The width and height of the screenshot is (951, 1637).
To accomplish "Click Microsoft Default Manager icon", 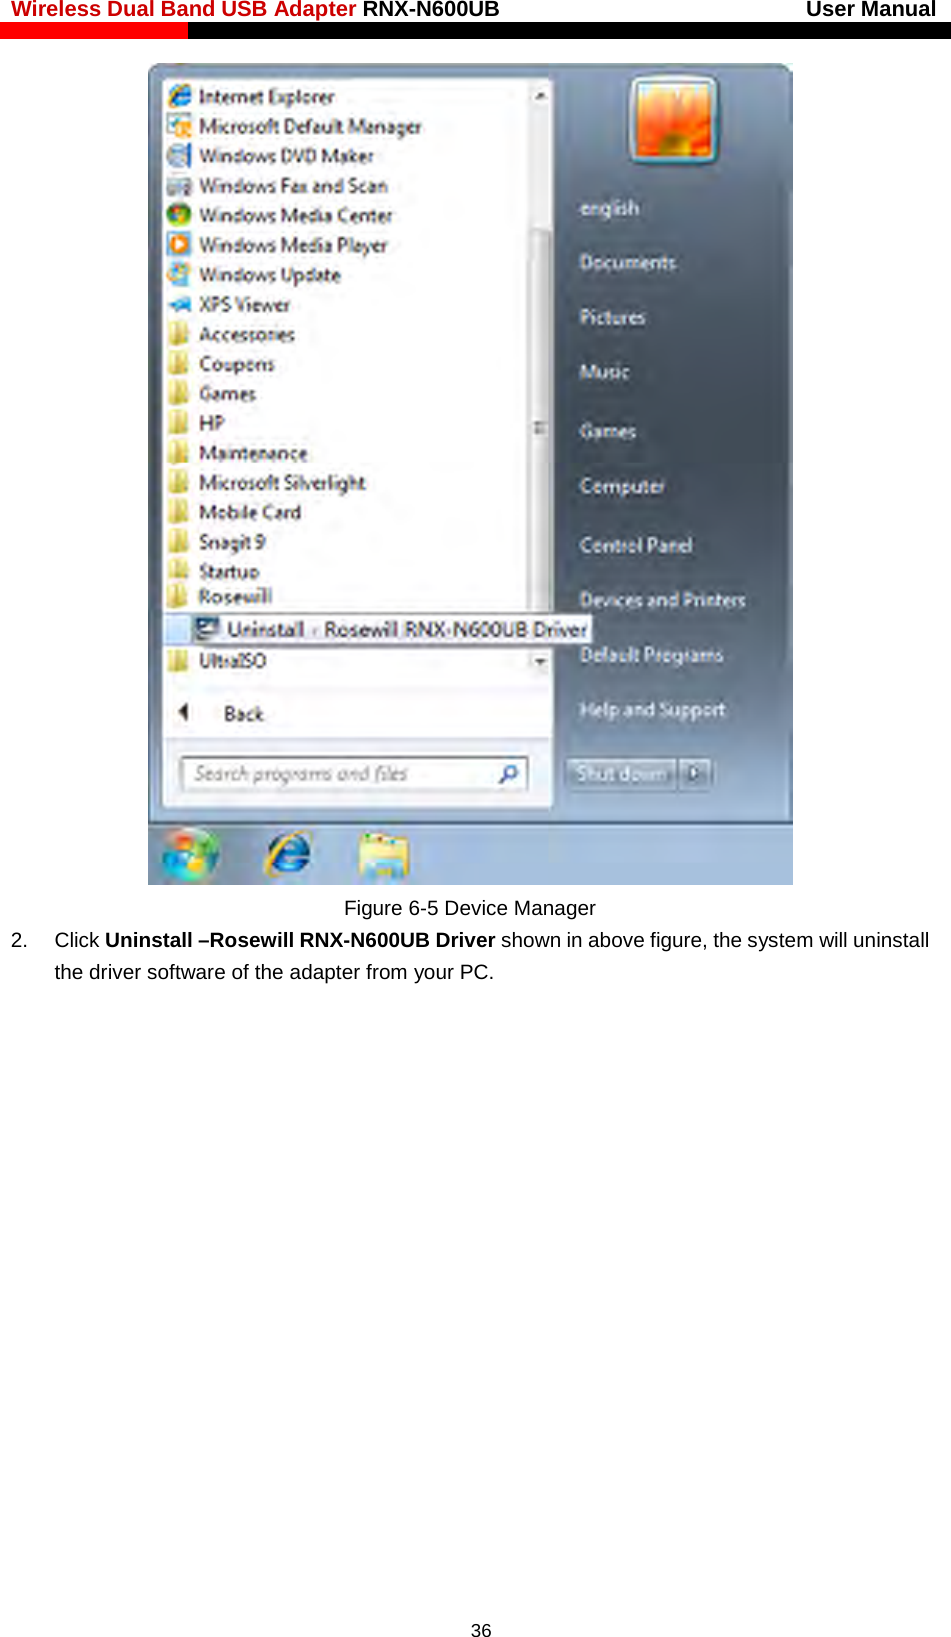I will pyautogui.click(x=179, y=126).
